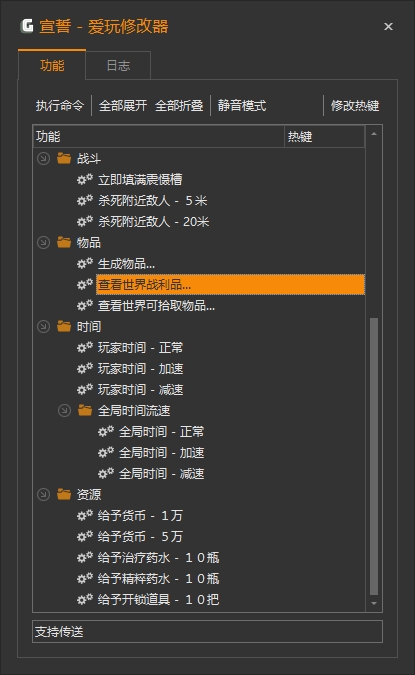This screenshot has width=415, height=675.
Task: Collapse the 全局时间流速 subgroup arrow
Action: click(x=64, y=410)
